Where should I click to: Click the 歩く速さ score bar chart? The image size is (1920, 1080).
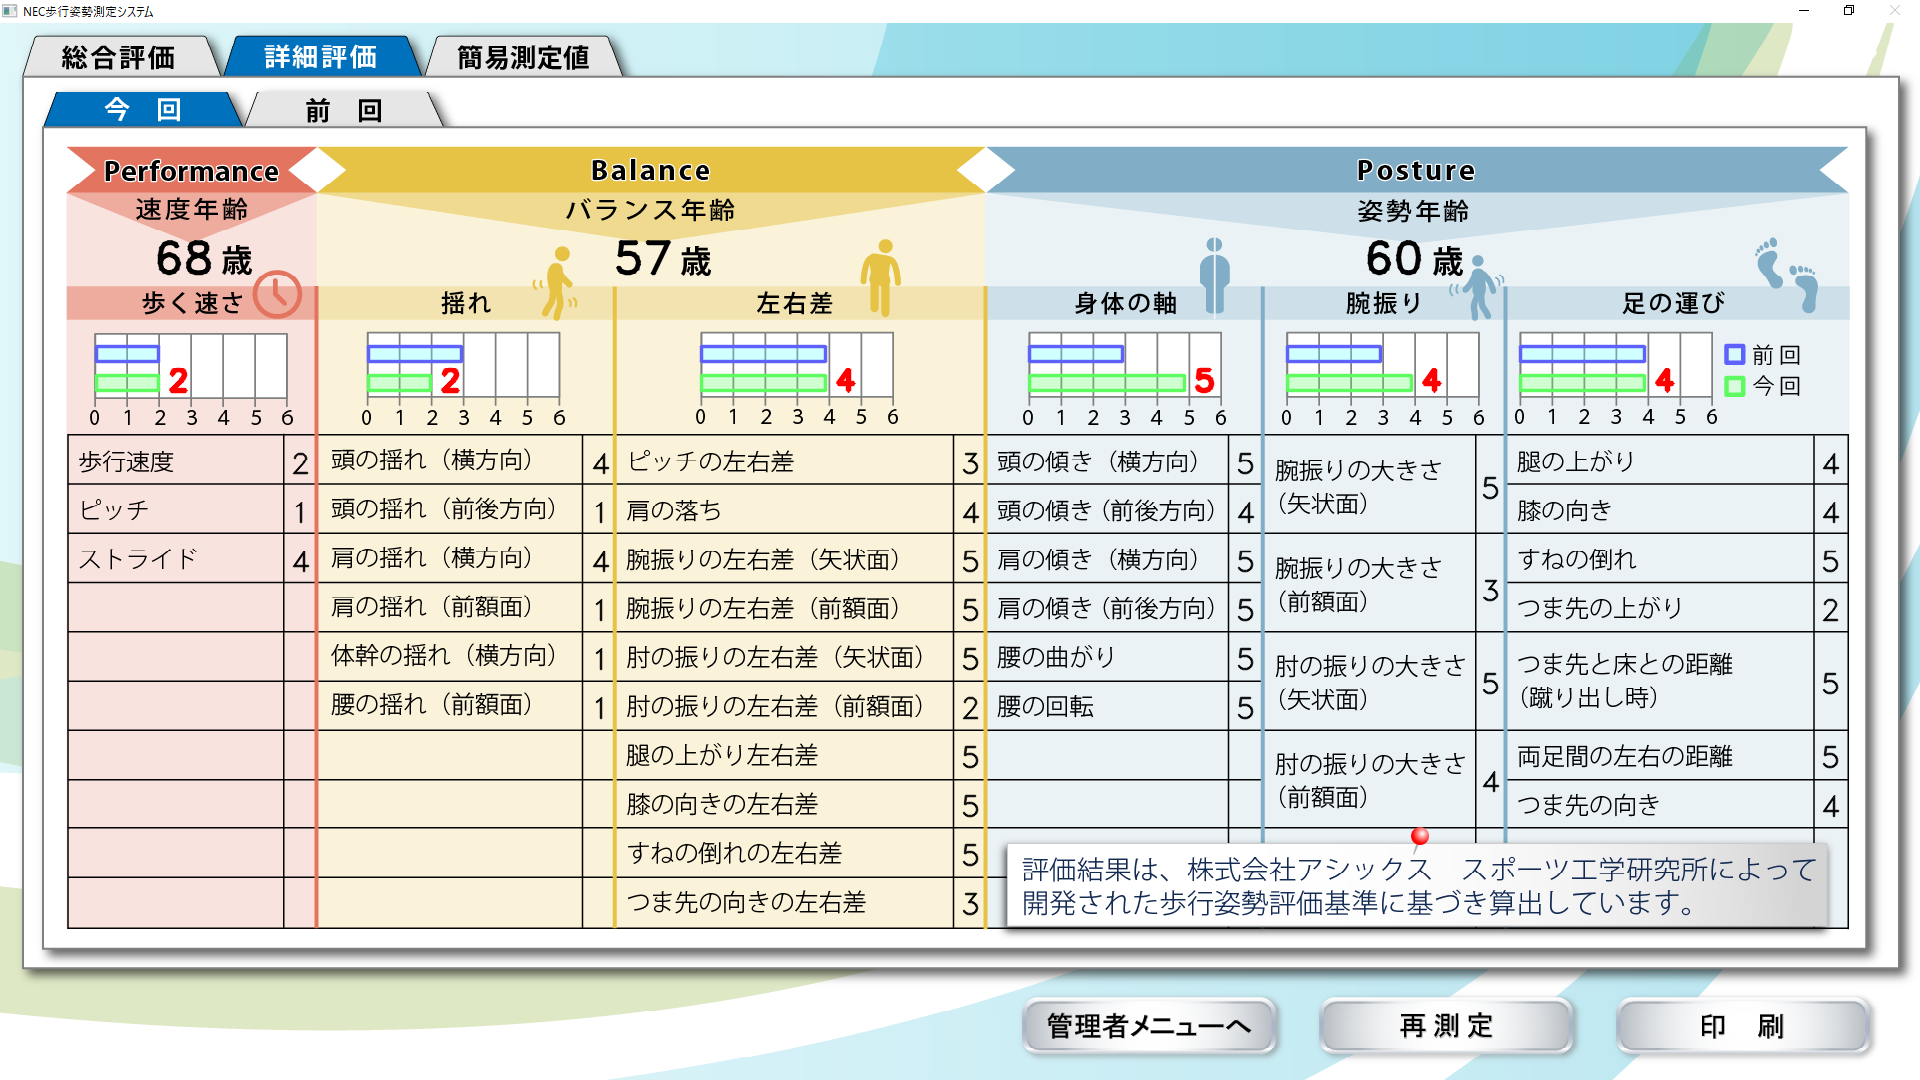pos(190,367)
